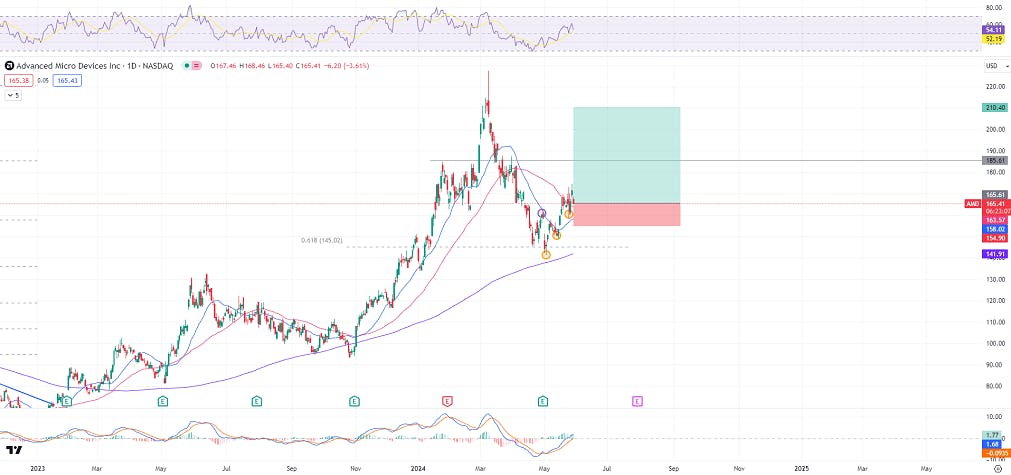Click the 2025 label on time axis
The height and width of the screenshot is (475, 1011).
[801, 469]
